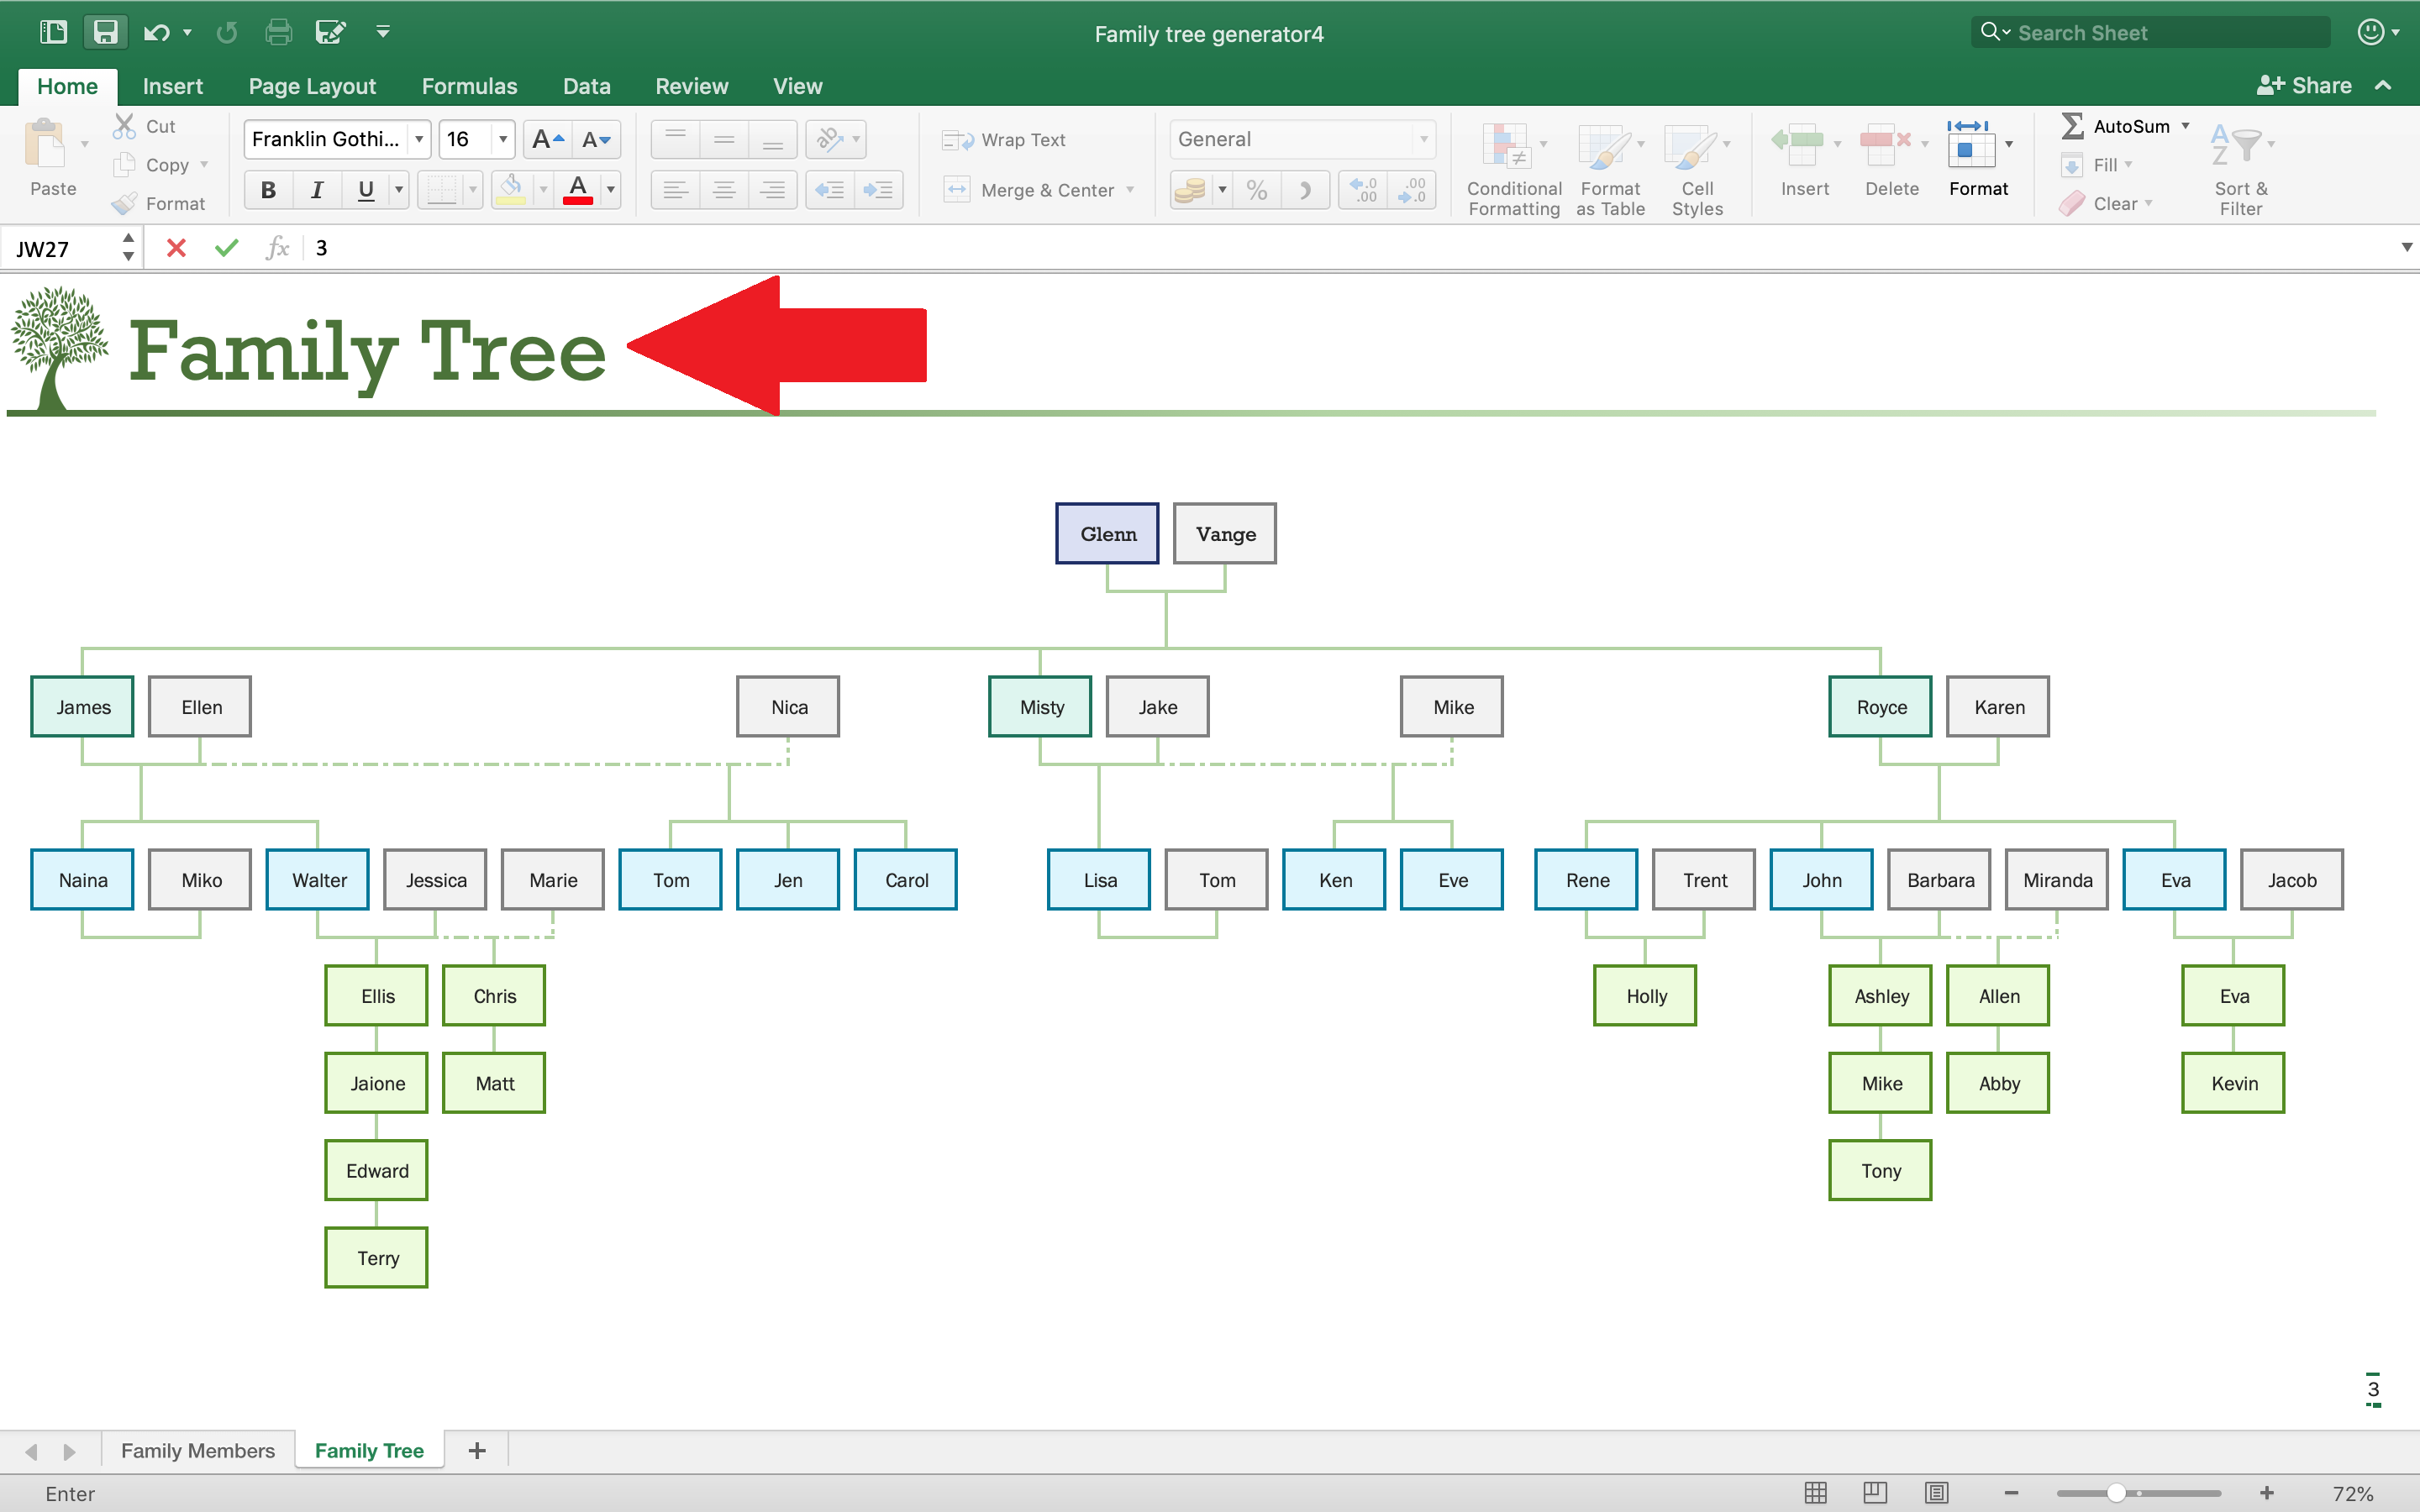The width and height of the screenshot is (2420, 1512).
Task: Toggle italic formatting
Action: [x=316, y=189]
